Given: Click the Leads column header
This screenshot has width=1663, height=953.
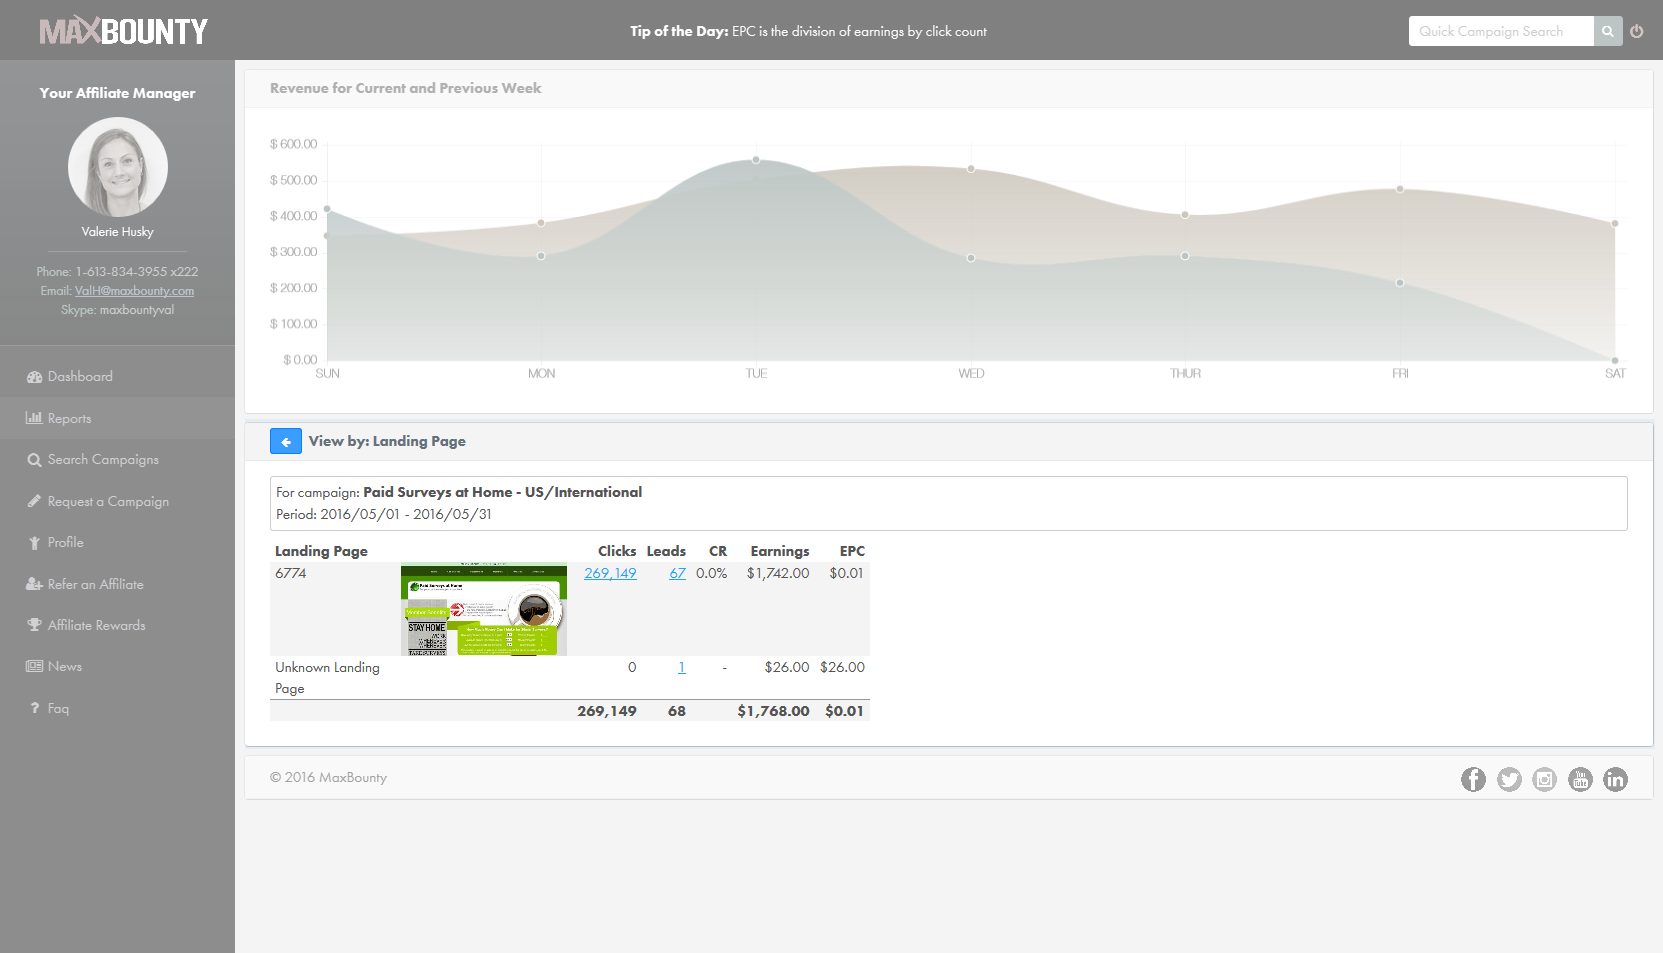Looking at the screenshot, I should pyautogui.click(x=666, y=551).
